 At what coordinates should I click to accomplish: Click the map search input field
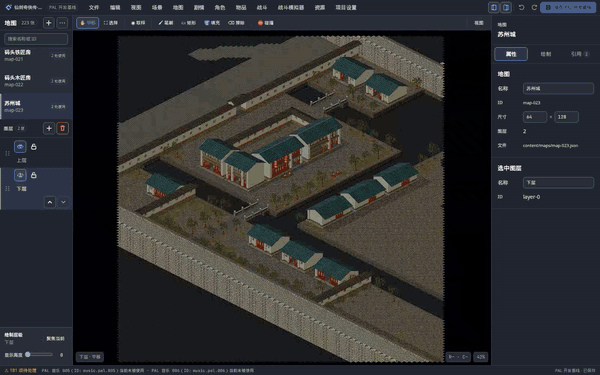pyautogui.click(x=36, y=39)
